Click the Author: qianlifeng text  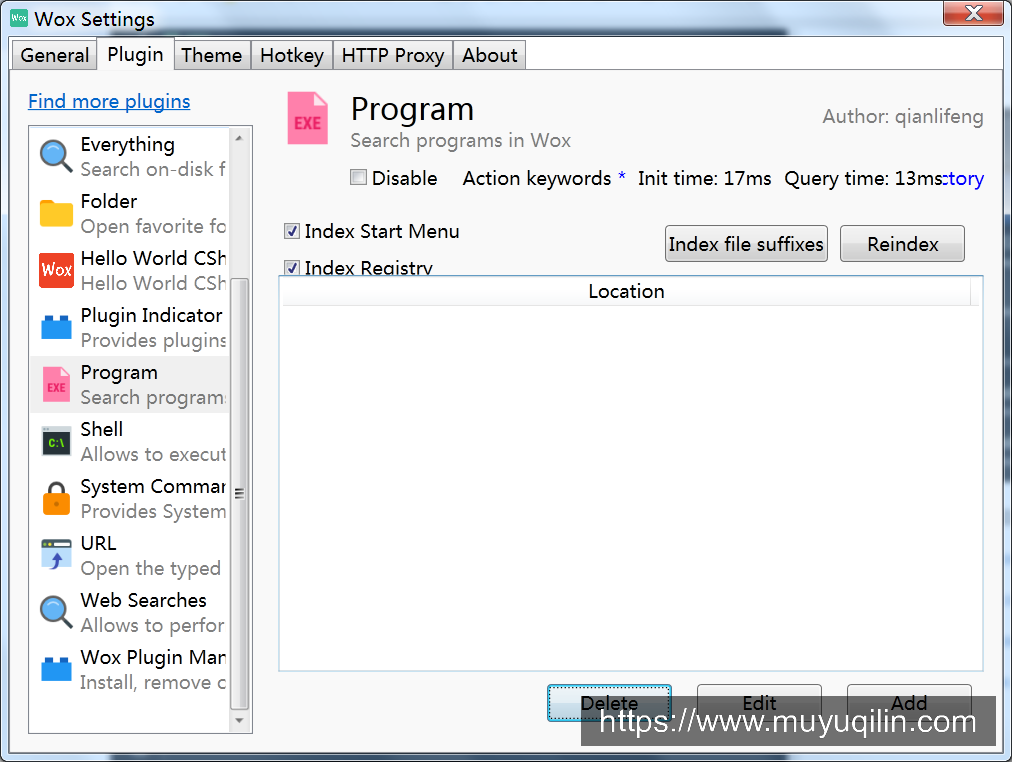pyautogui.click(x=903, y=116)
